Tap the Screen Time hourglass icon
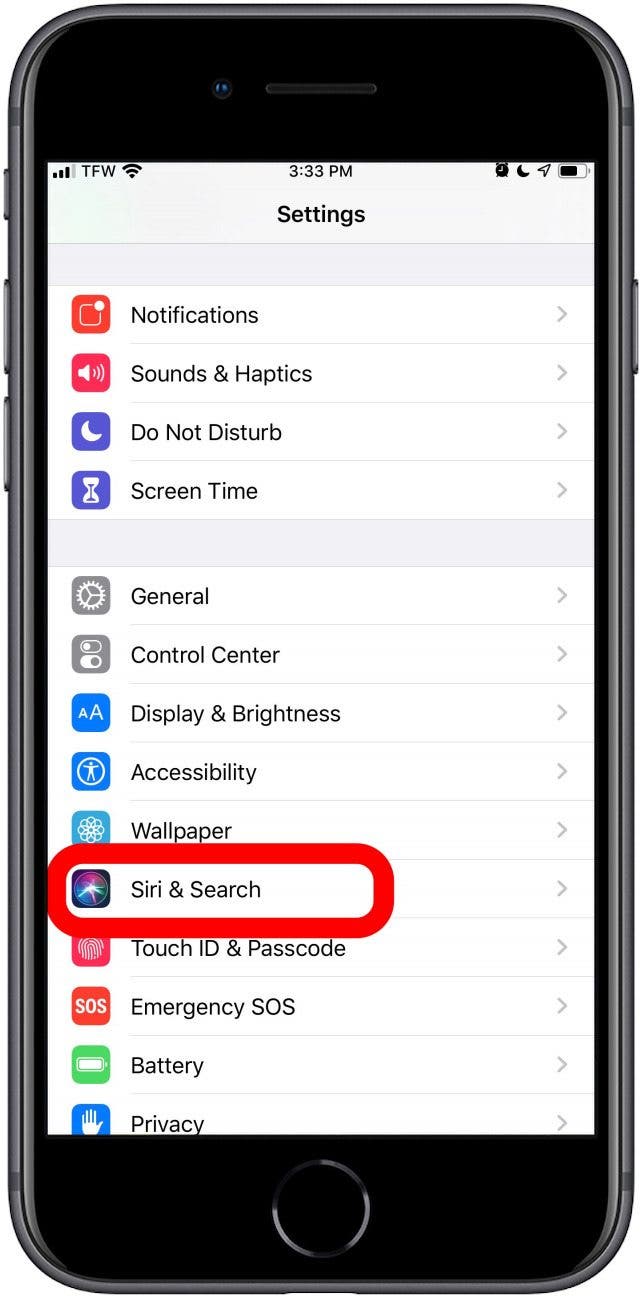Viewport: 642px width, 1298px height. point(91,491)
